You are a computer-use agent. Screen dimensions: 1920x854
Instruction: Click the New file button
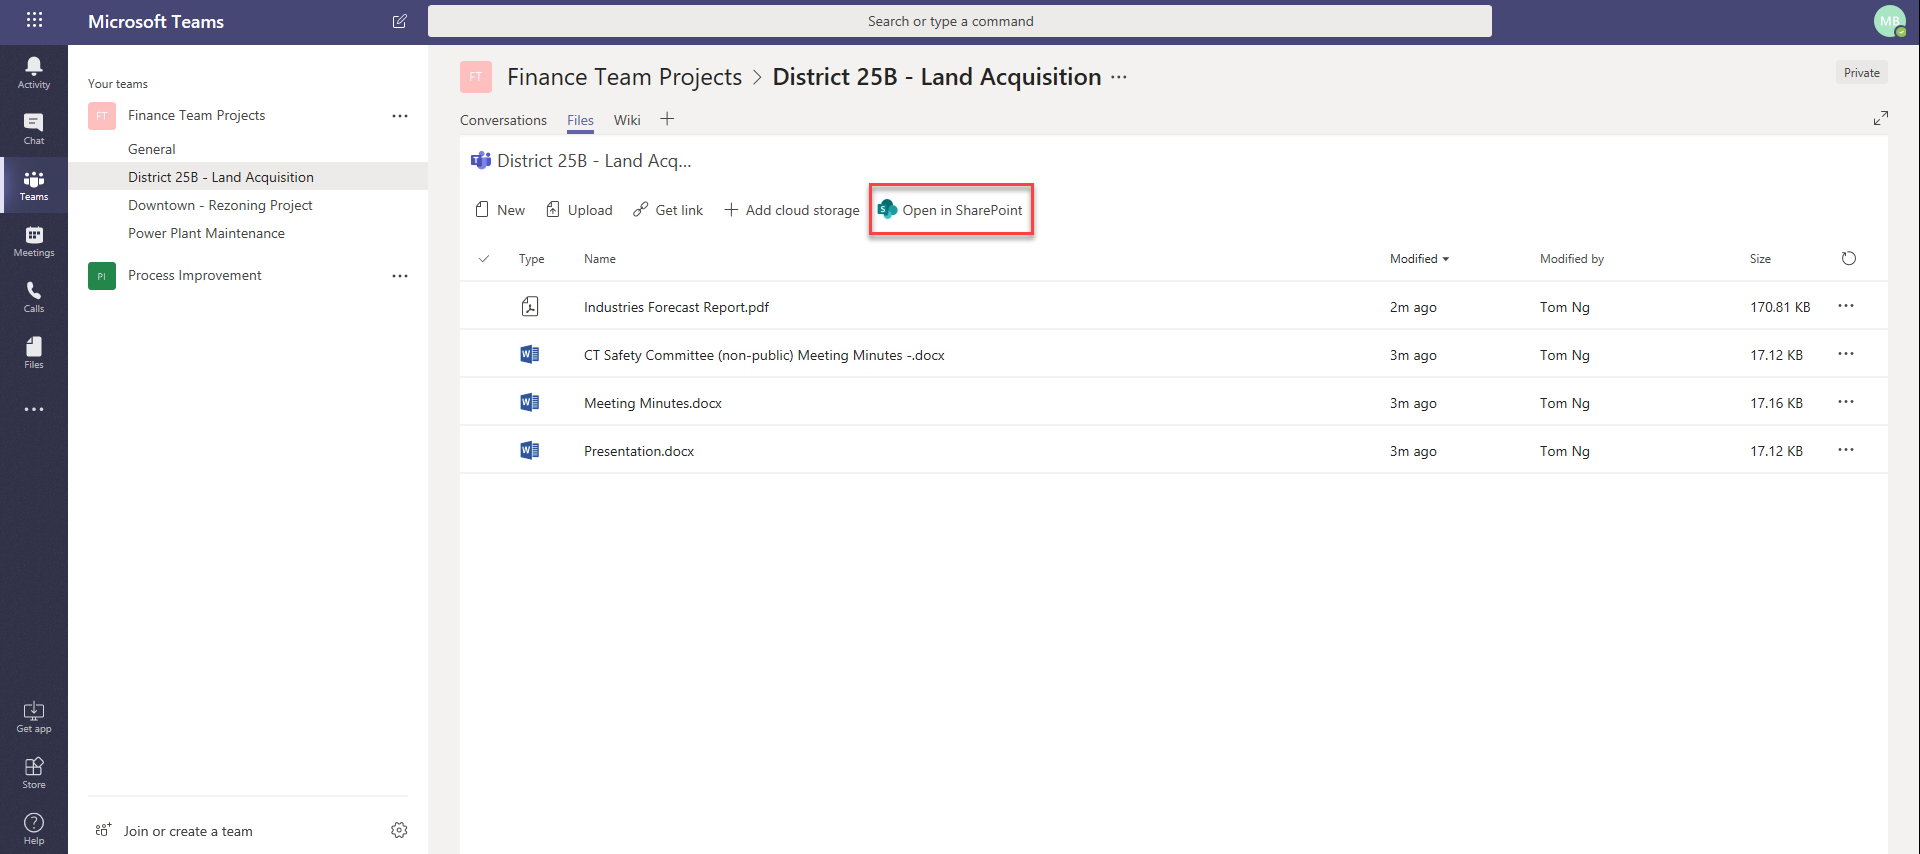pyautogui.click(x=500, y=210)
